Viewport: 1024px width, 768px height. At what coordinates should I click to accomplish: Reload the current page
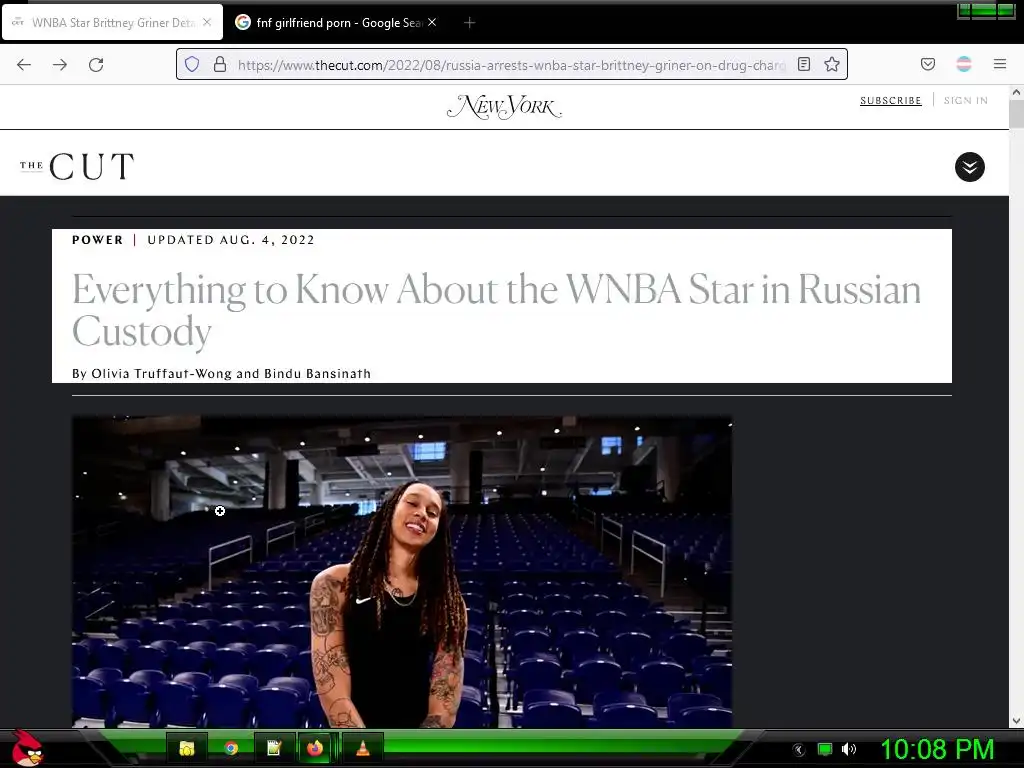[96, 65]
